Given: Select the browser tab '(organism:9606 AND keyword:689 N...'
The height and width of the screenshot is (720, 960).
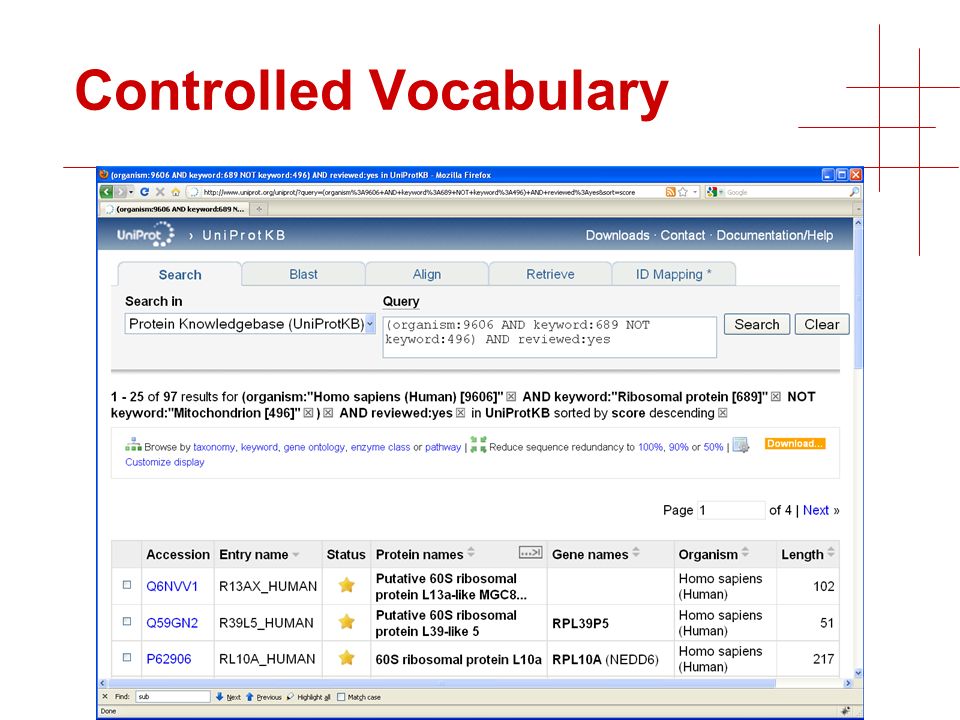Looking at the screenshot, I should pos(176,209).
